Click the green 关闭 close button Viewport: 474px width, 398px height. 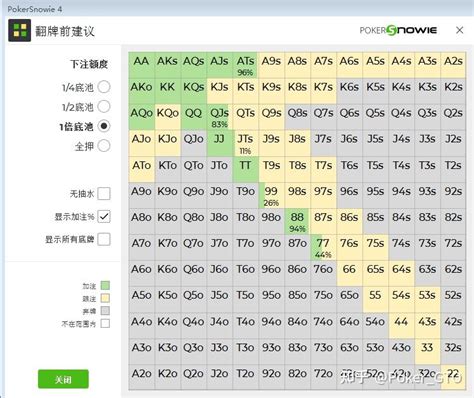coord(63,379)
